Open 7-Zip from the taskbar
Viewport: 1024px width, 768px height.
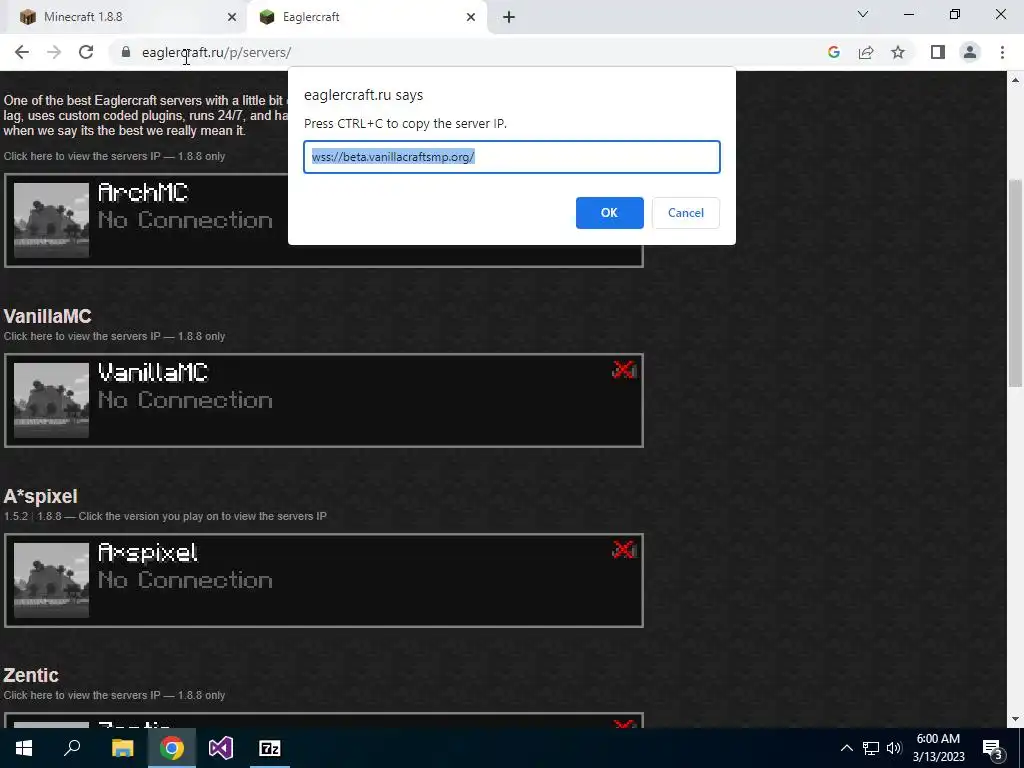tap(270, 748)
